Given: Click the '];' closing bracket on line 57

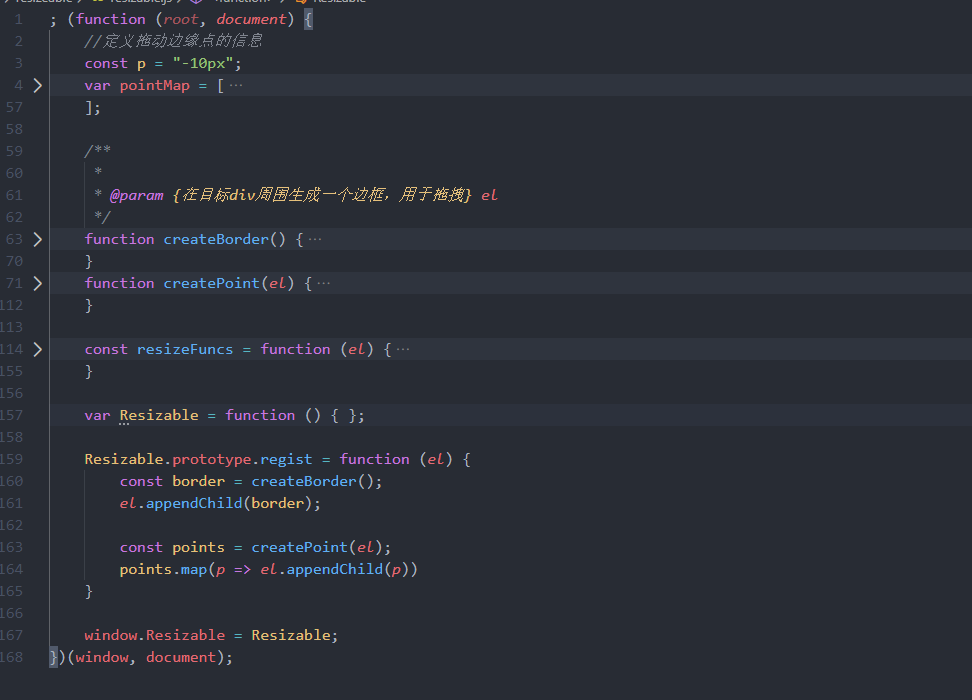Looking at the screenshot, I should coord(92,107).
